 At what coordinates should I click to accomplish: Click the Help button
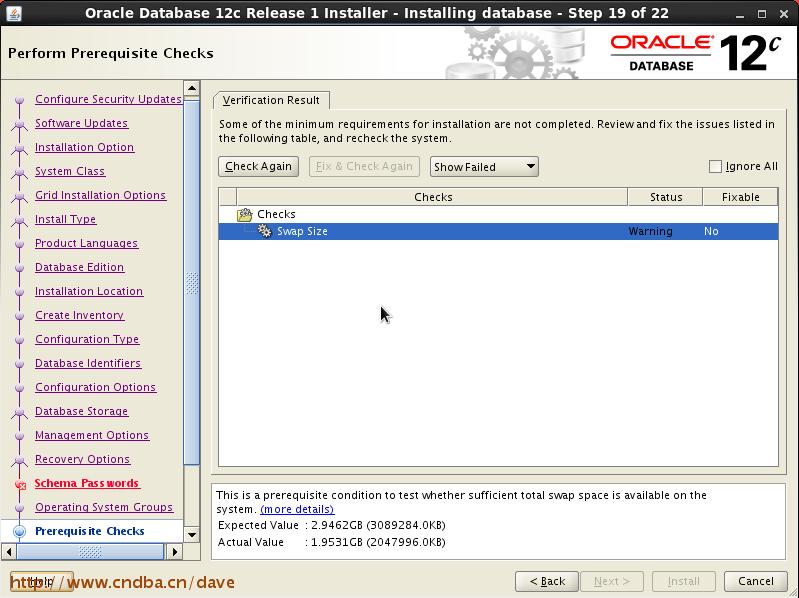(x=42, y=581)
